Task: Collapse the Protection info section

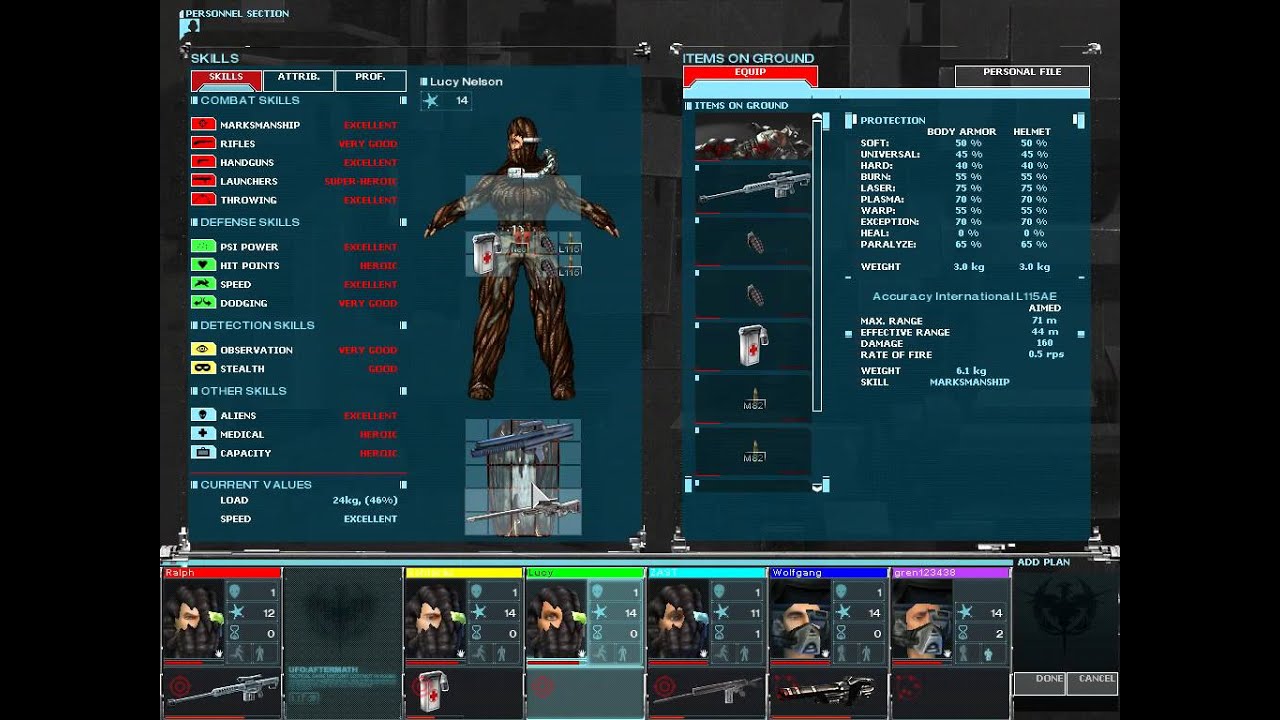Action: click(x=1079, y=120)
